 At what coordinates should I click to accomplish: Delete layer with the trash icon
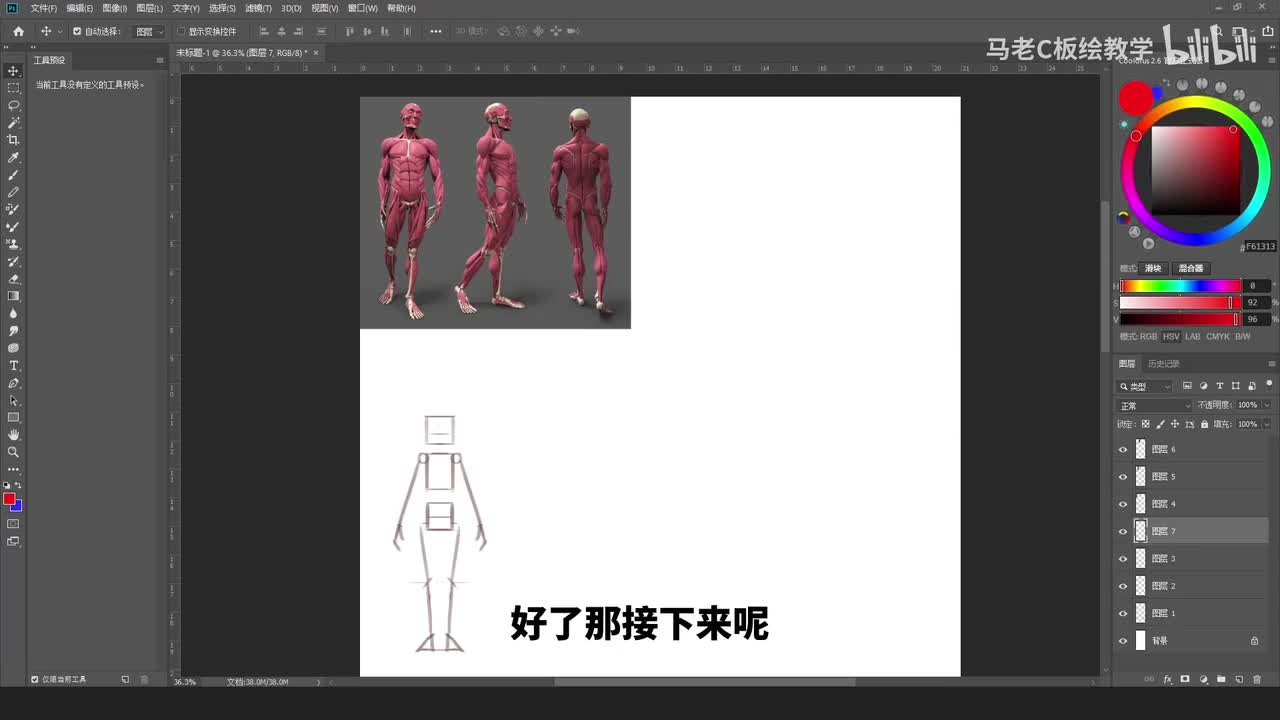(x=1257, y=679)
